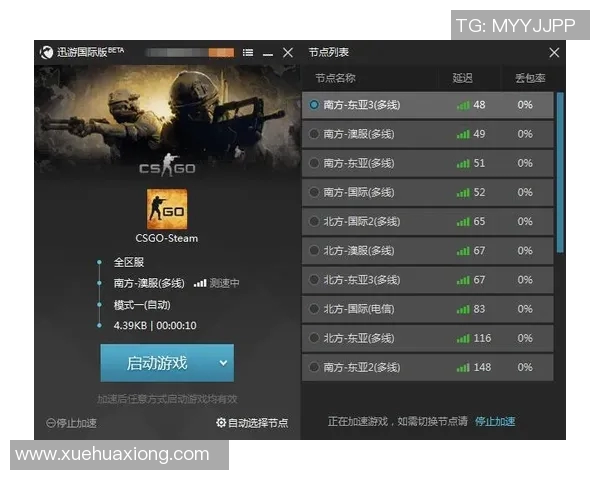Click signal bars icon next to 测速中

click(x=200, y=283)
